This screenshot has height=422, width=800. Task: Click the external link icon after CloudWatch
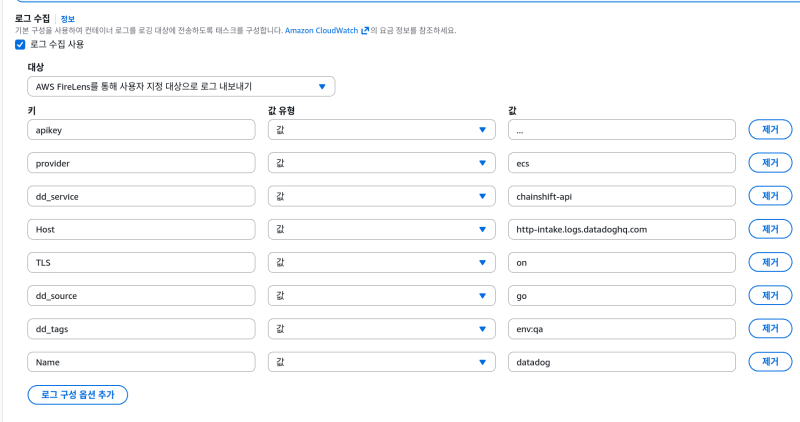pos(365,31)
